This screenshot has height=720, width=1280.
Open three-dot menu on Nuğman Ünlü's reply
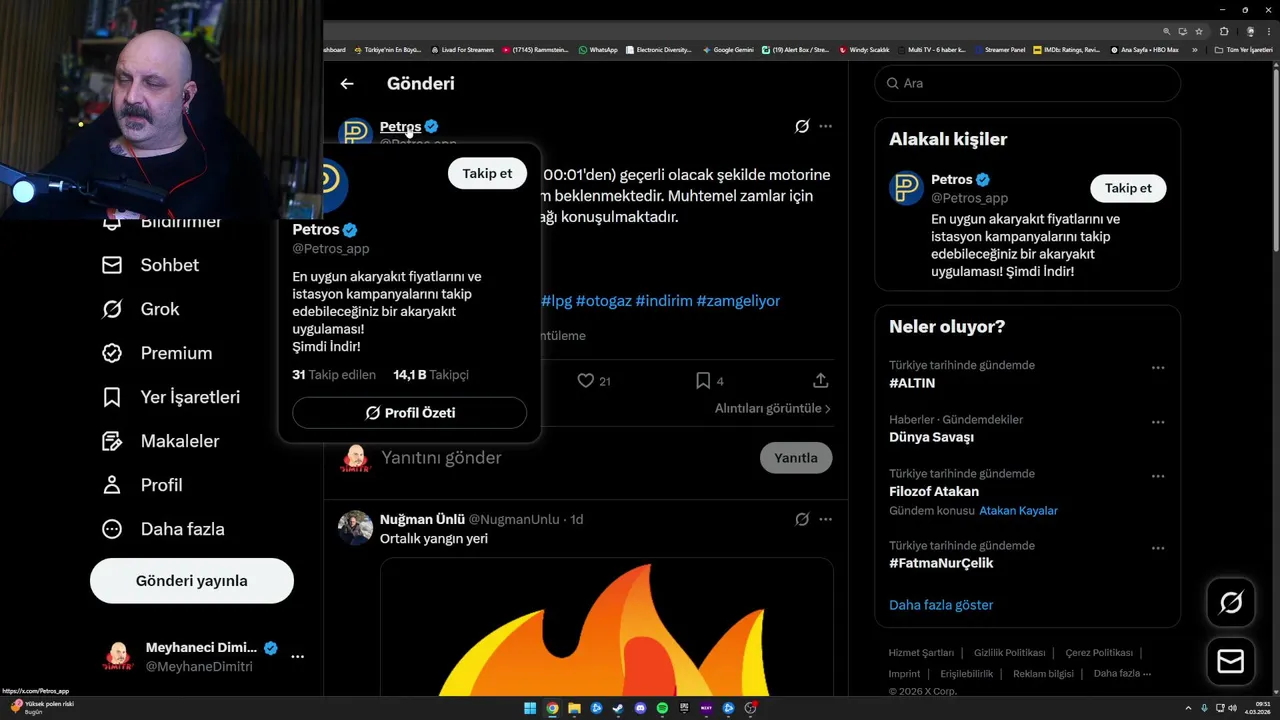(x=825, y=519)
